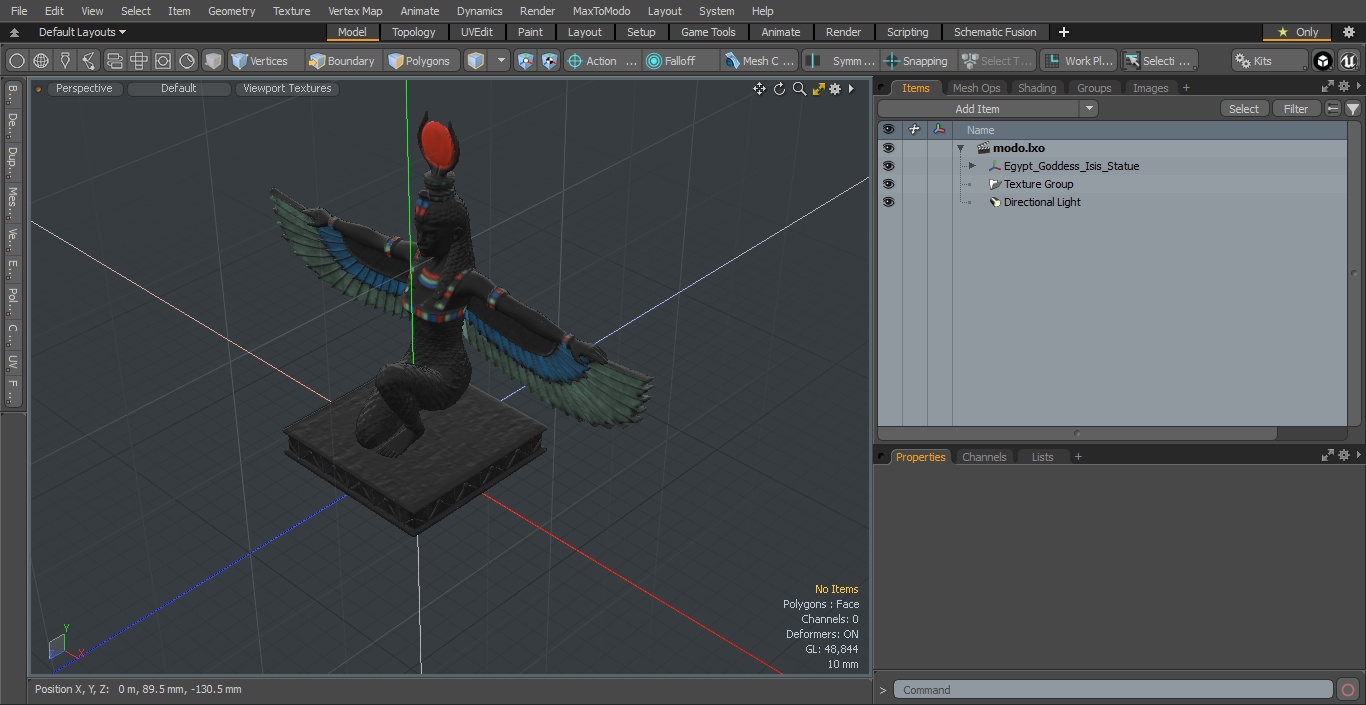Open viewport settings gear icon

(x=835, y=89)
